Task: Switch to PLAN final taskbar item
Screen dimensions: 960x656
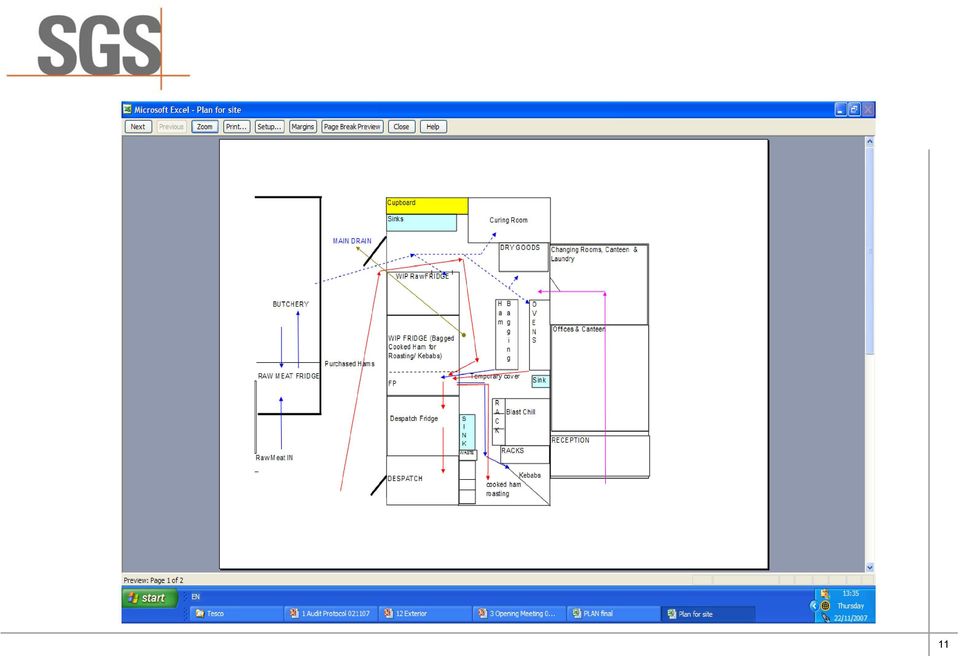Action: coord(613,613)
